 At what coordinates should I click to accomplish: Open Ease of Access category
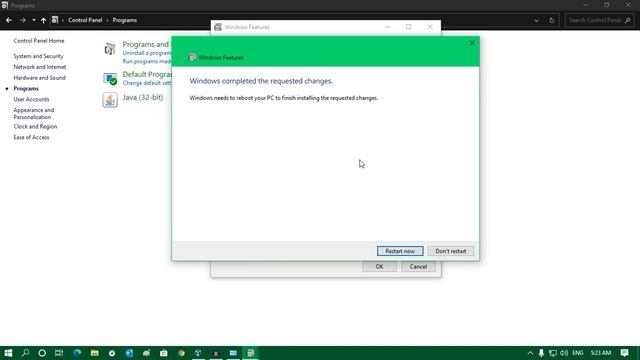click(31, 138)
